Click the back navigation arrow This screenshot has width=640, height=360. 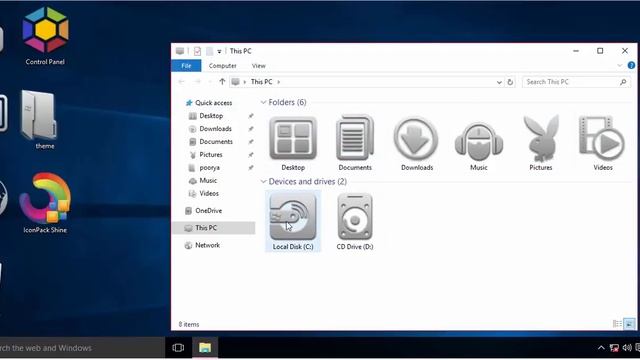(182, 82)
